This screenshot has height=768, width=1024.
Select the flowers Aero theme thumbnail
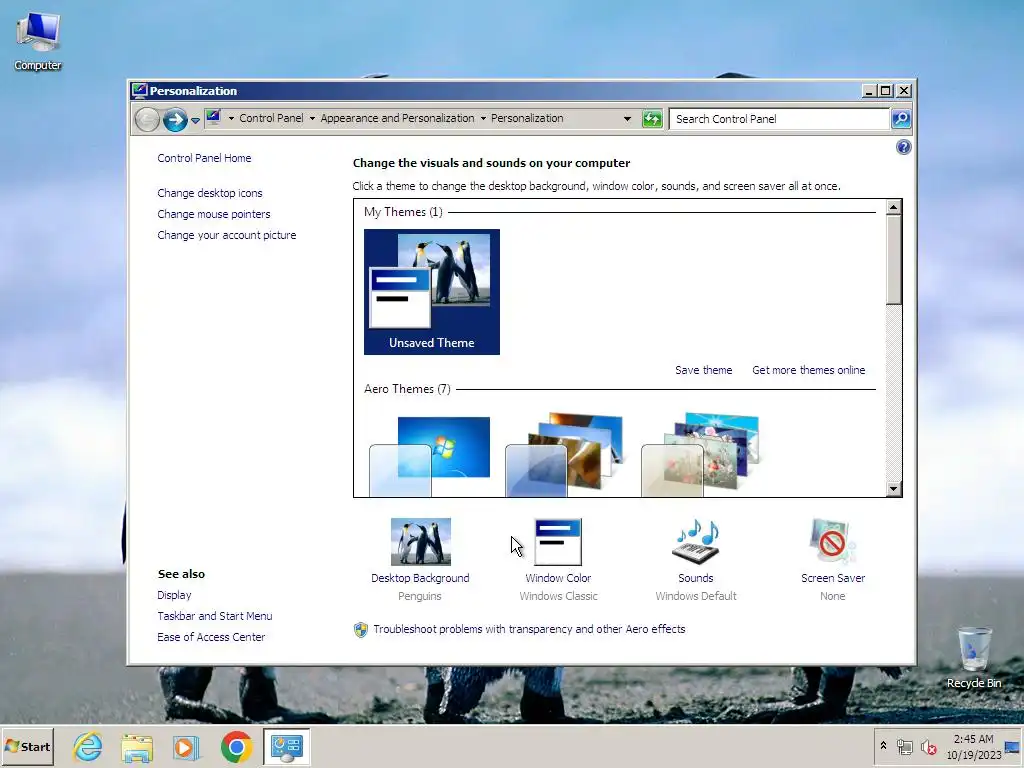click(700, 455)
